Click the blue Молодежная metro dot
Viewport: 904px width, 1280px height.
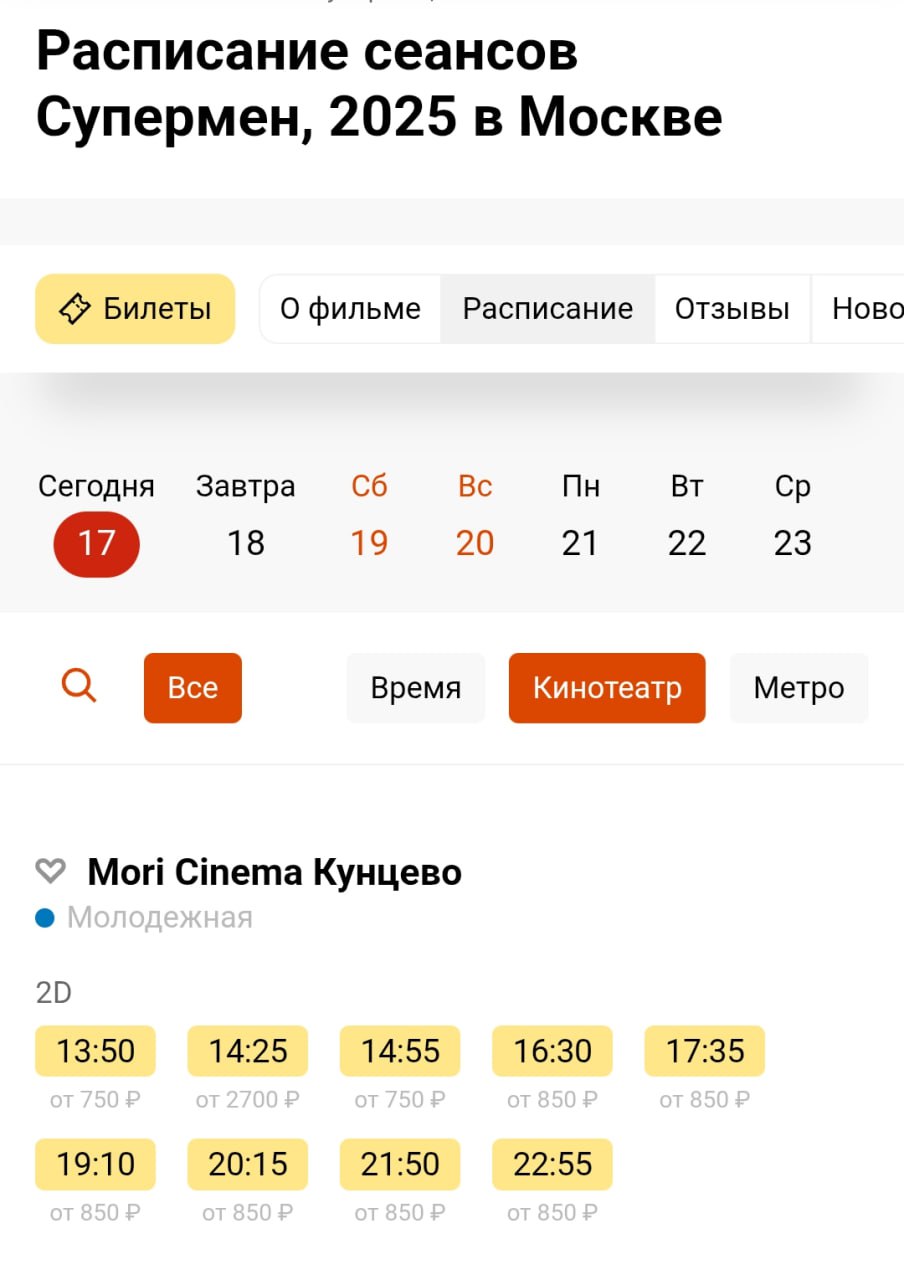coord(45,917)
